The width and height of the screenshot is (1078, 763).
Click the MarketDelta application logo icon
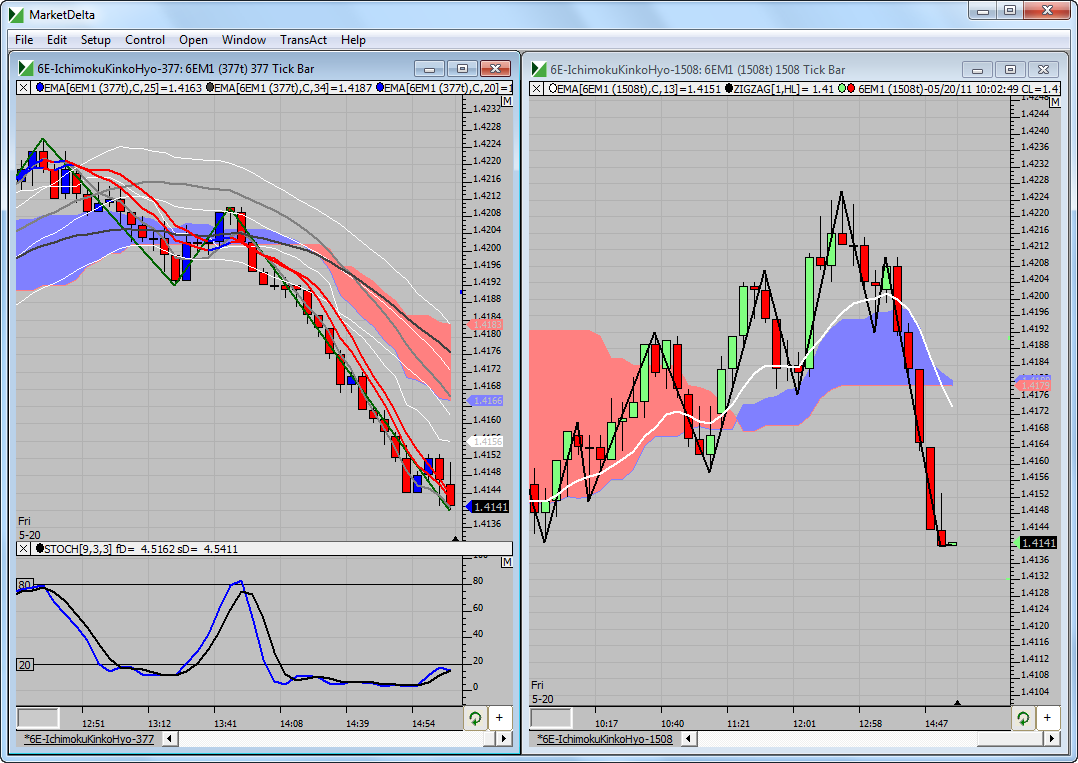[15, 14]
